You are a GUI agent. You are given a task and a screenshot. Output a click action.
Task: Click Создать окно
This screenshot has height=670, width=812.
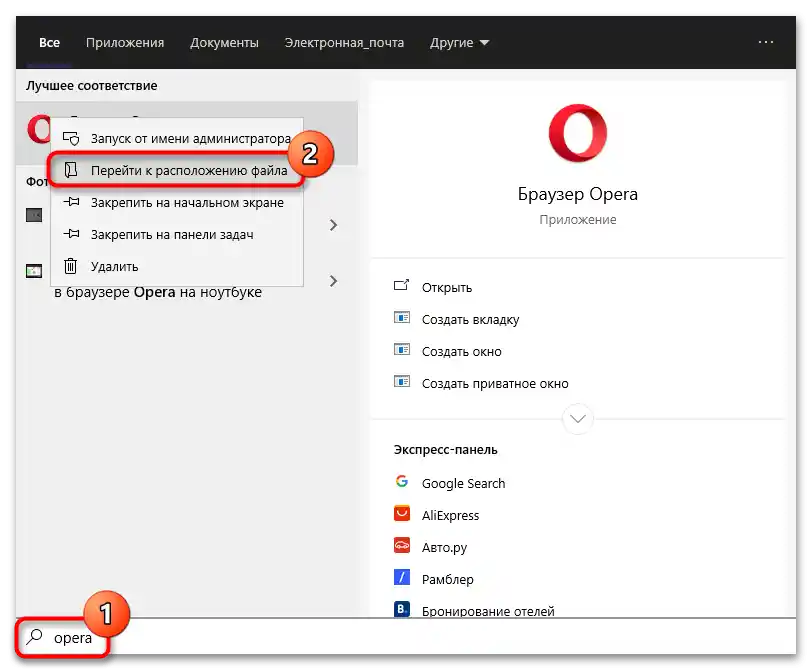coord(461,352)
